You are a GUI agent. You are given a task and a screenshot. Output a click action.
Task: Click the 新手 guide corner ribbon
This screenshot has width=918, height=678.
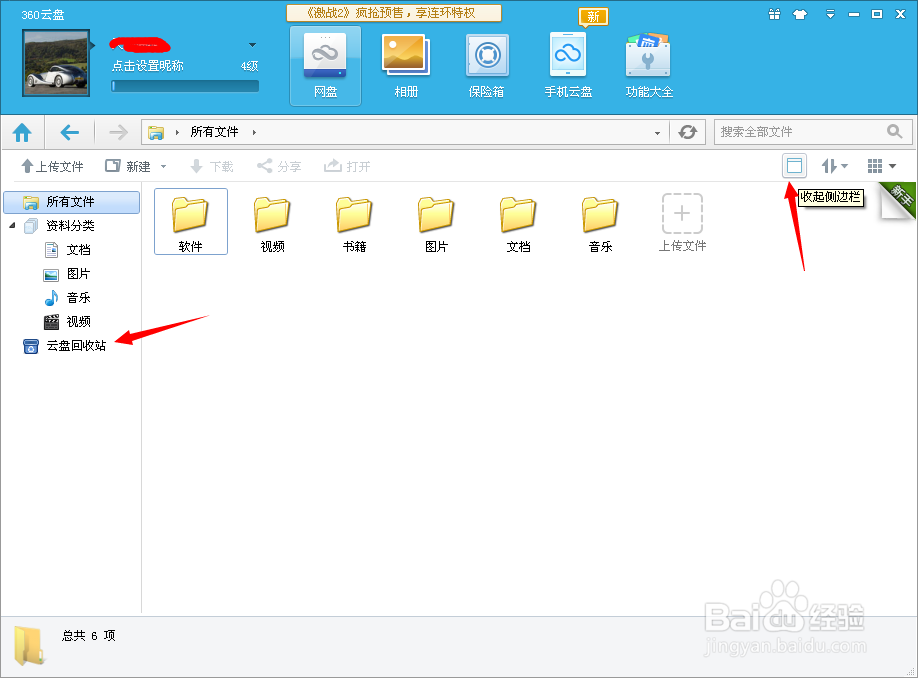[x=898, y=200]
